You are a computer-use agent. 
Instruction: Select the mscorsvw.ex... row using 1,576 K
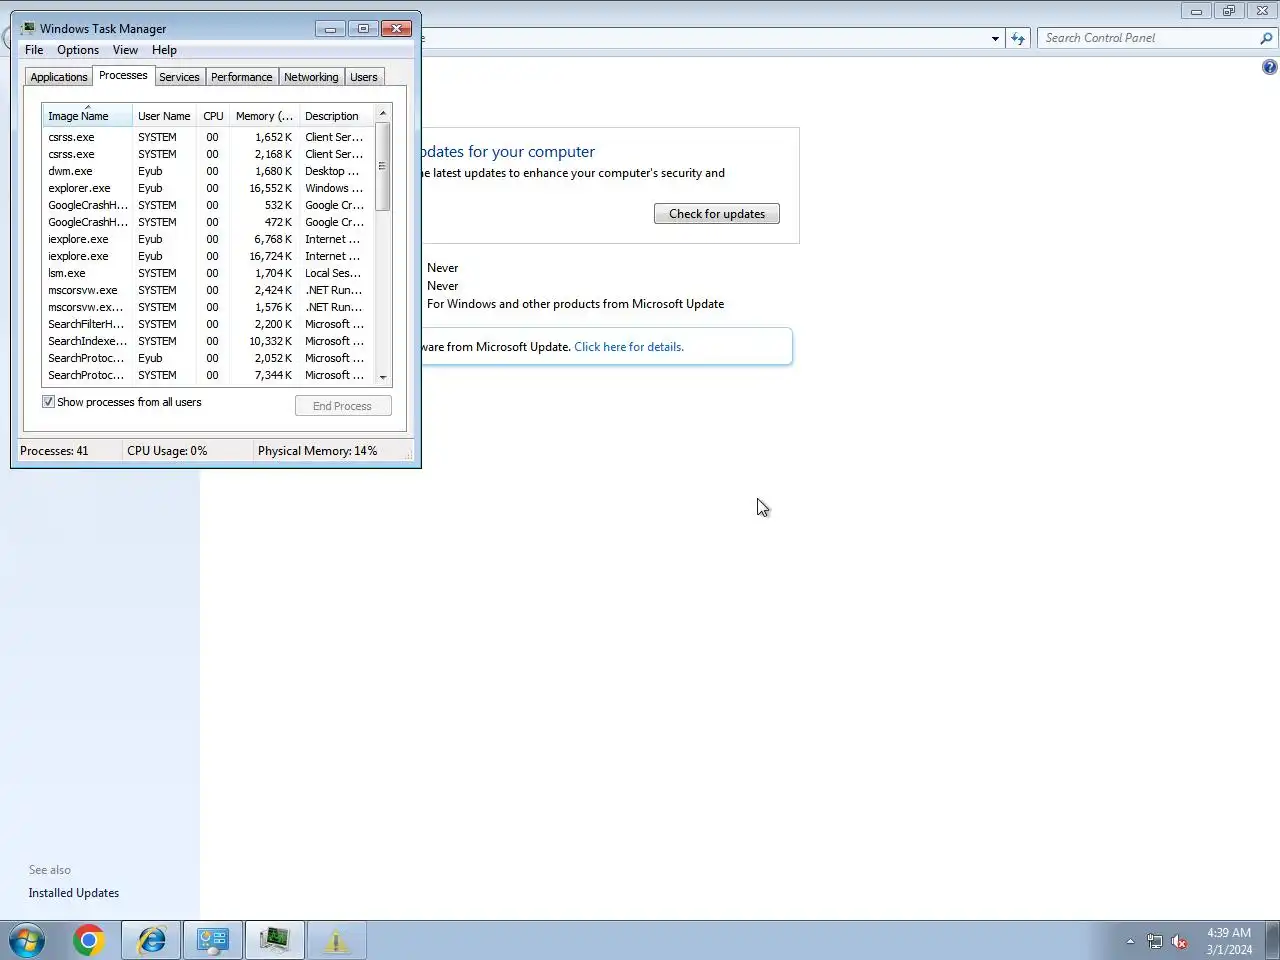(x=208, y=307)
